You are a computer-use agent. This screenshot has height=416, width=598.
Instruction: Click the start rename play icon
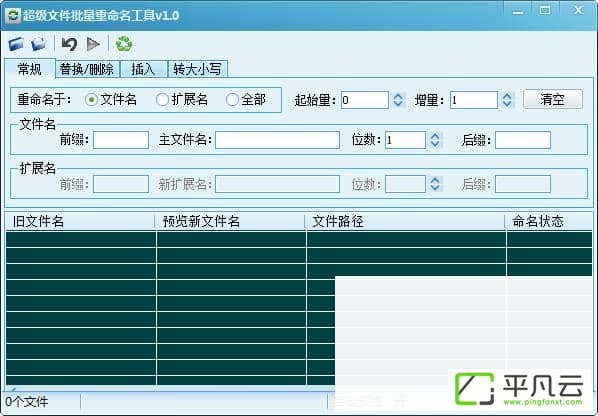click(x=93, y=44)
